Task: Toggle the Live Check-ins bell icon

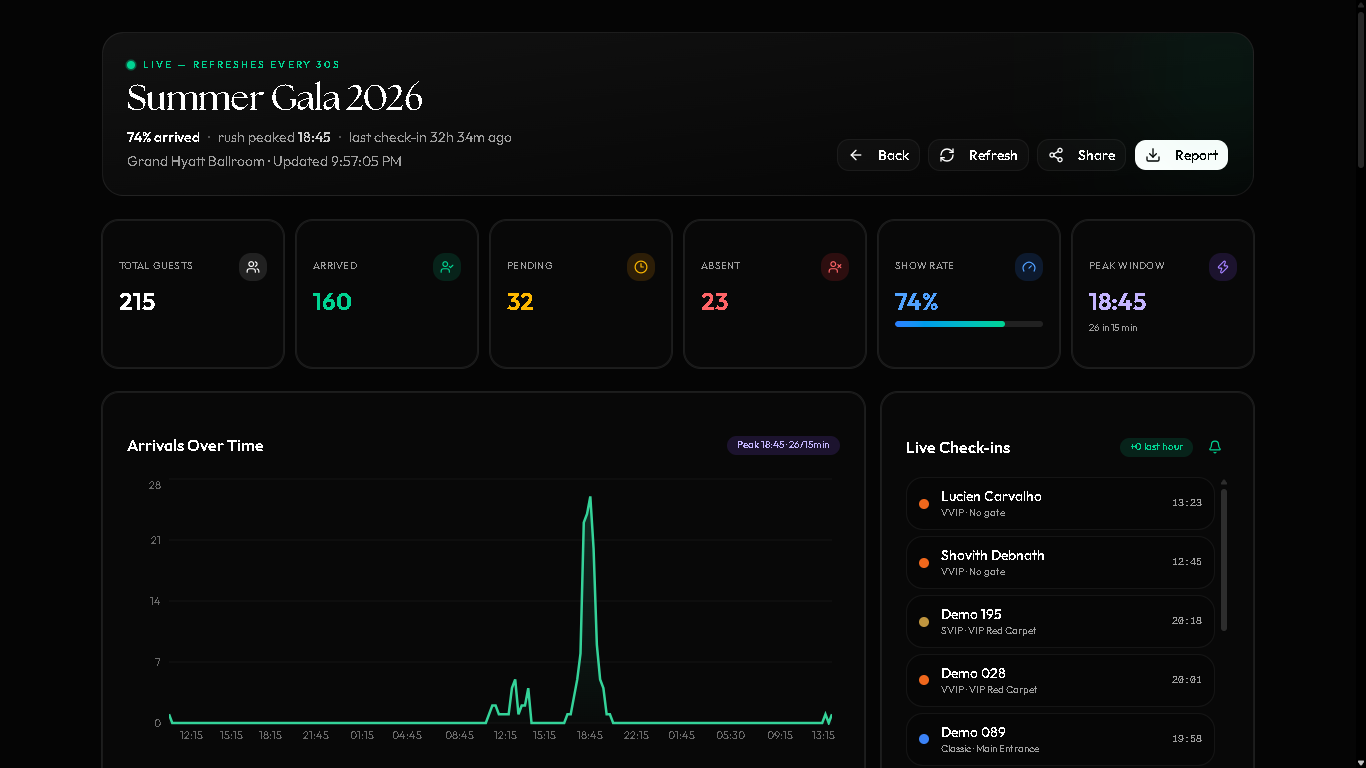Action: [x=1215, y=447]
